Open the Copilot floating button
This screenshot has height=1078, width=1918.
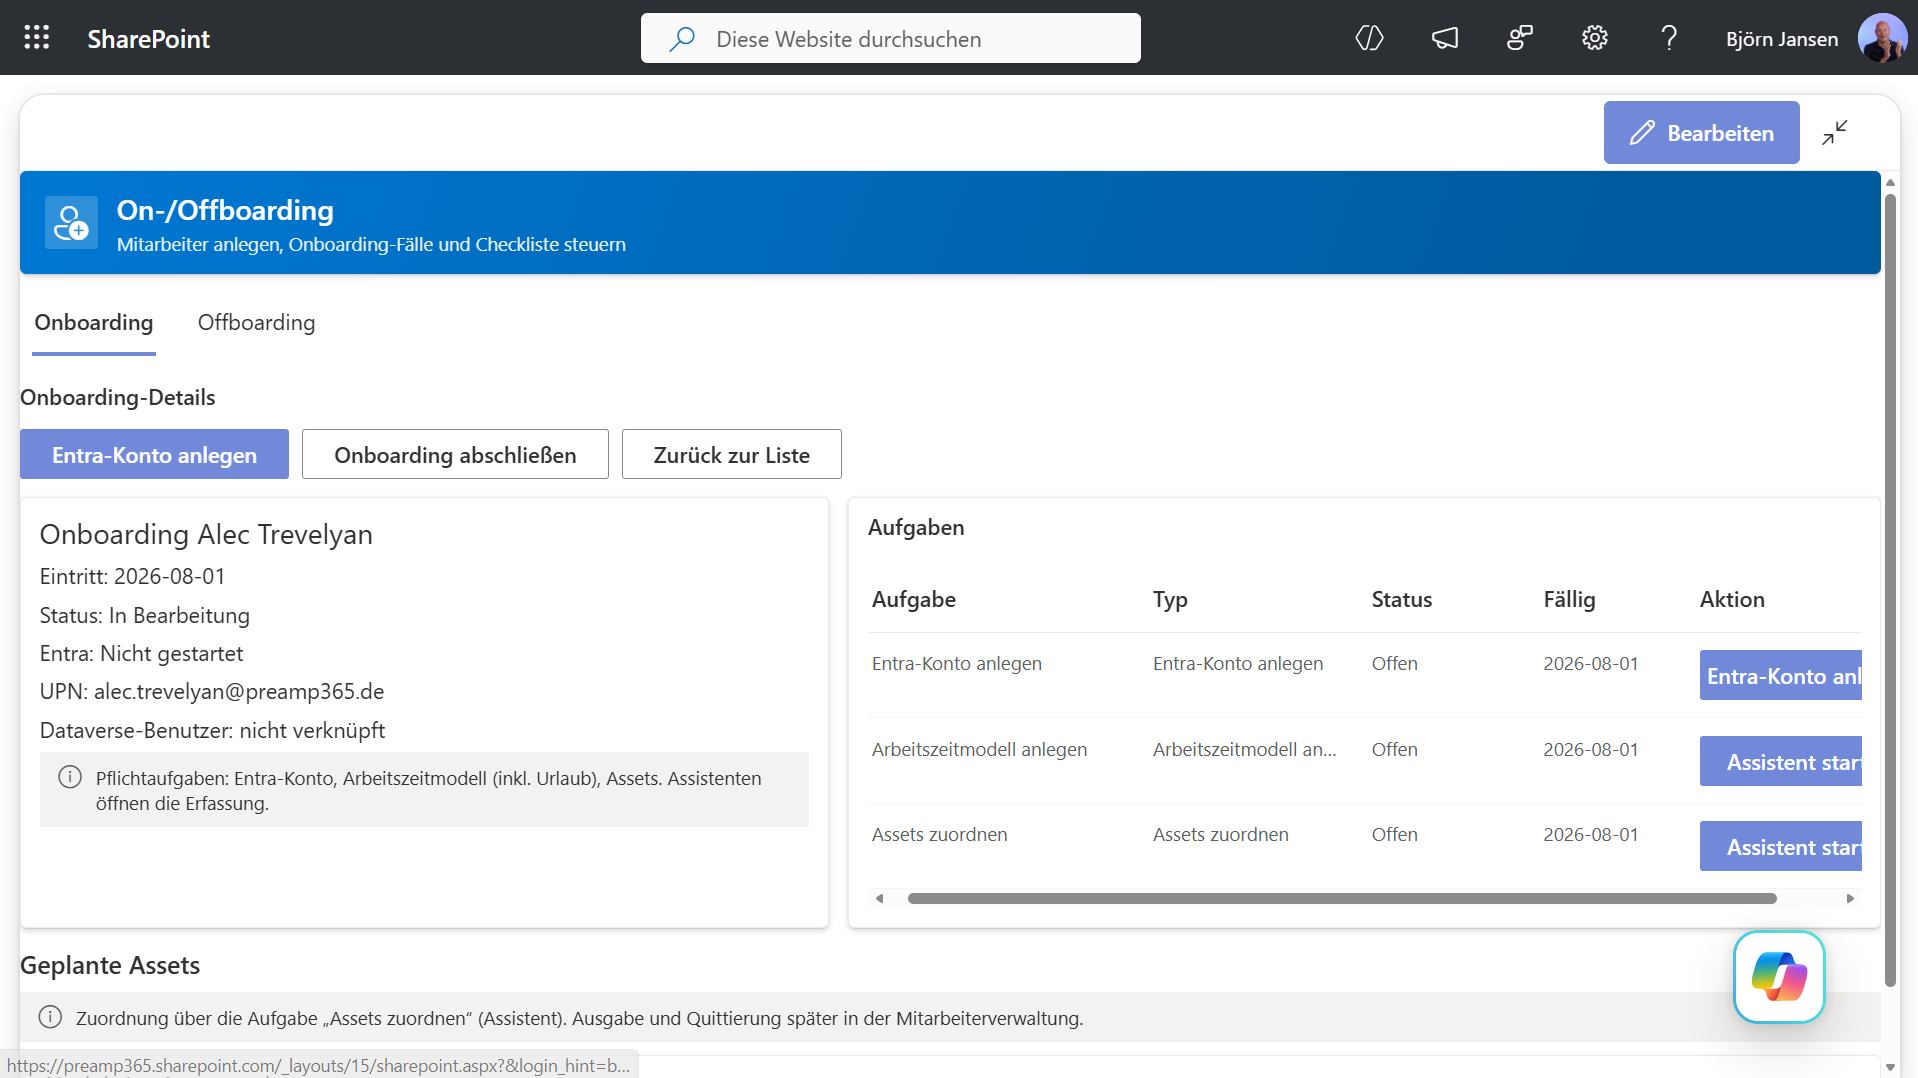1778,976
